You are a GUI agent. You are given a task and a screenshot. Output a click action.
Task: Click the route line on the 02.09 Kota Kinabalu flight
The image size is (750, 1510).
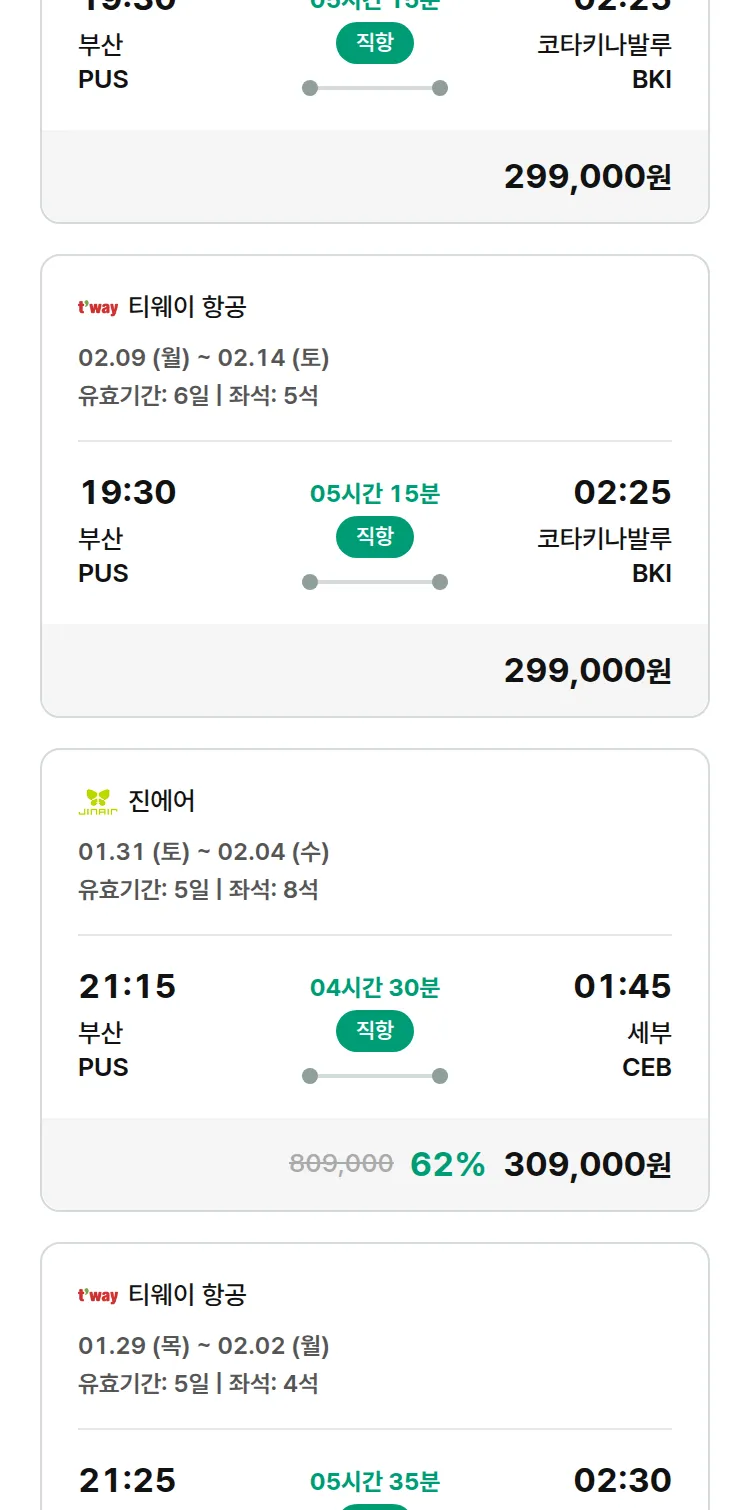[x=375, y=582]
